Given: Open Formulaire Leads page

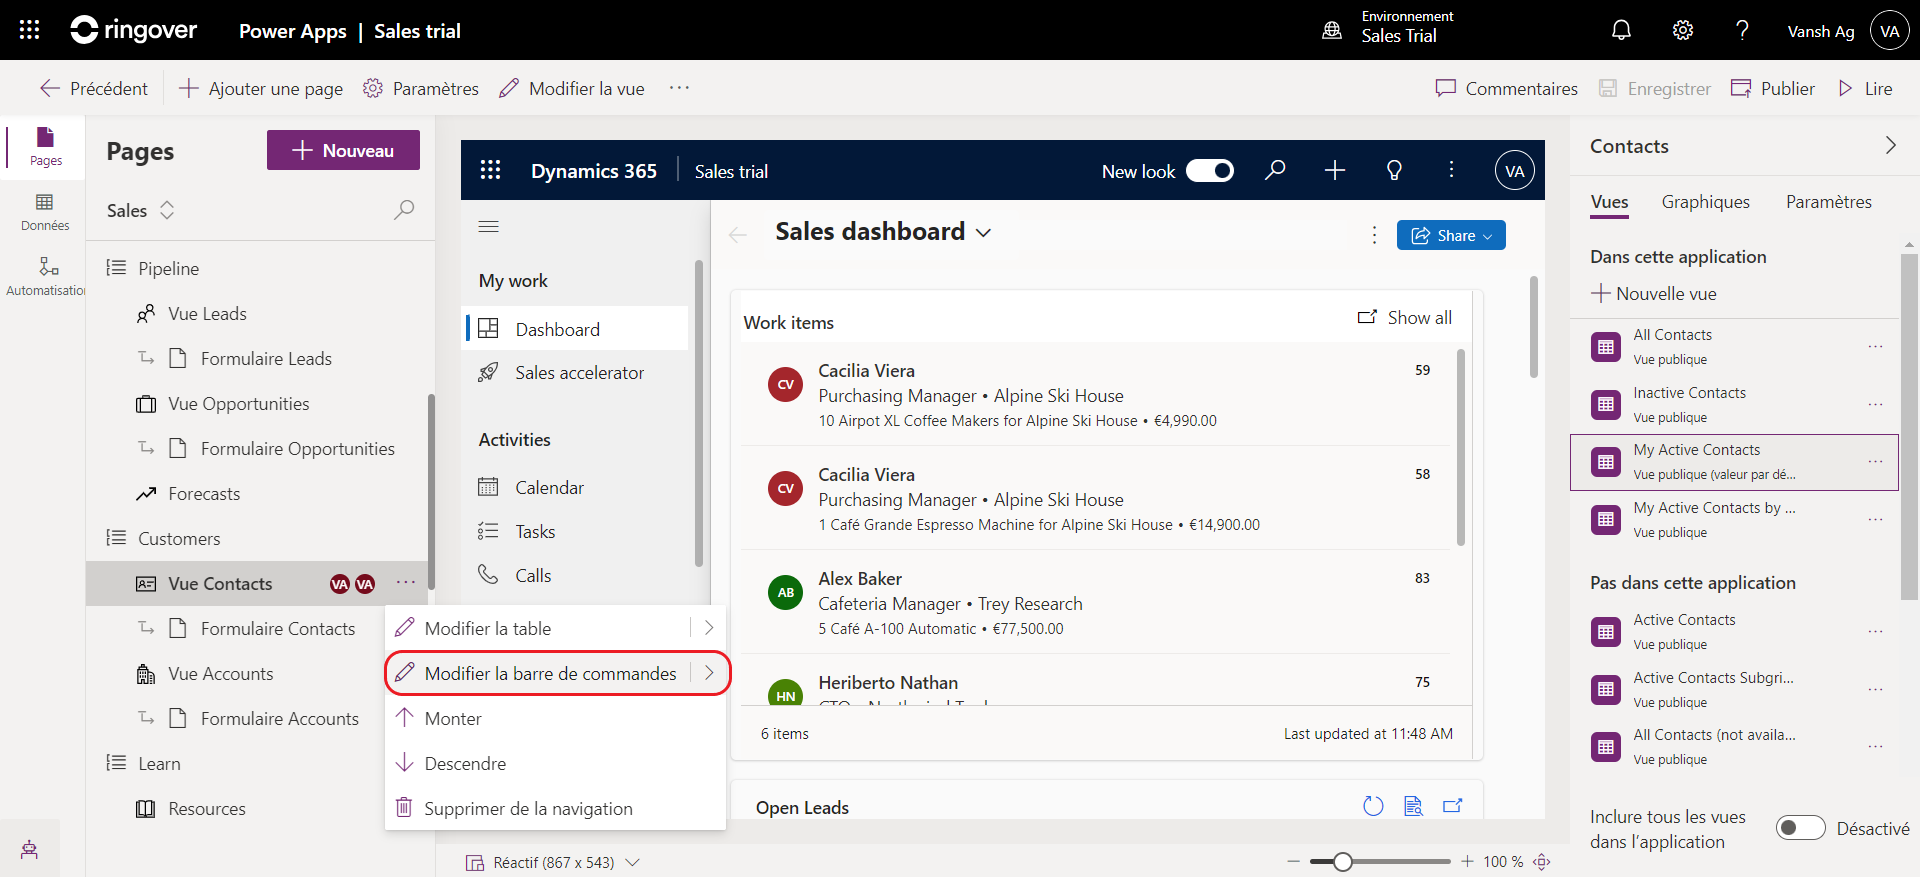Looking at the screenshot, I should tap(265, 358).
